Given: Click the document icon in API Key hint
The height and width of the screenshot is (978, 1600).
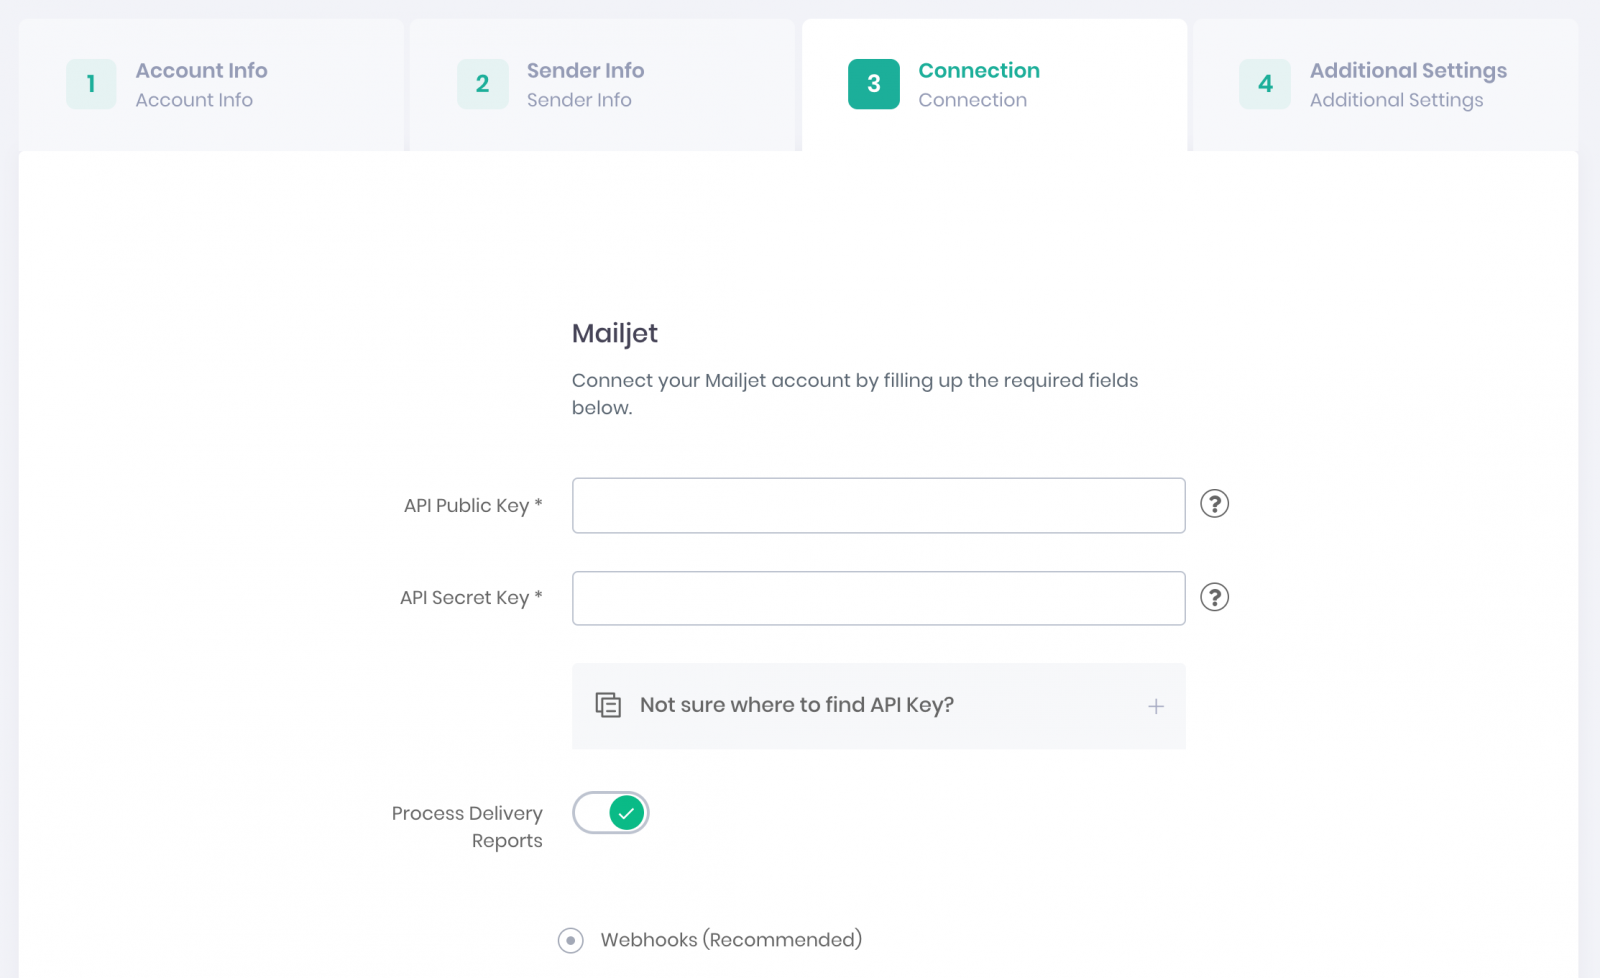Looking at the screenshot, I should pyautogui.click(x=608, y=705).
